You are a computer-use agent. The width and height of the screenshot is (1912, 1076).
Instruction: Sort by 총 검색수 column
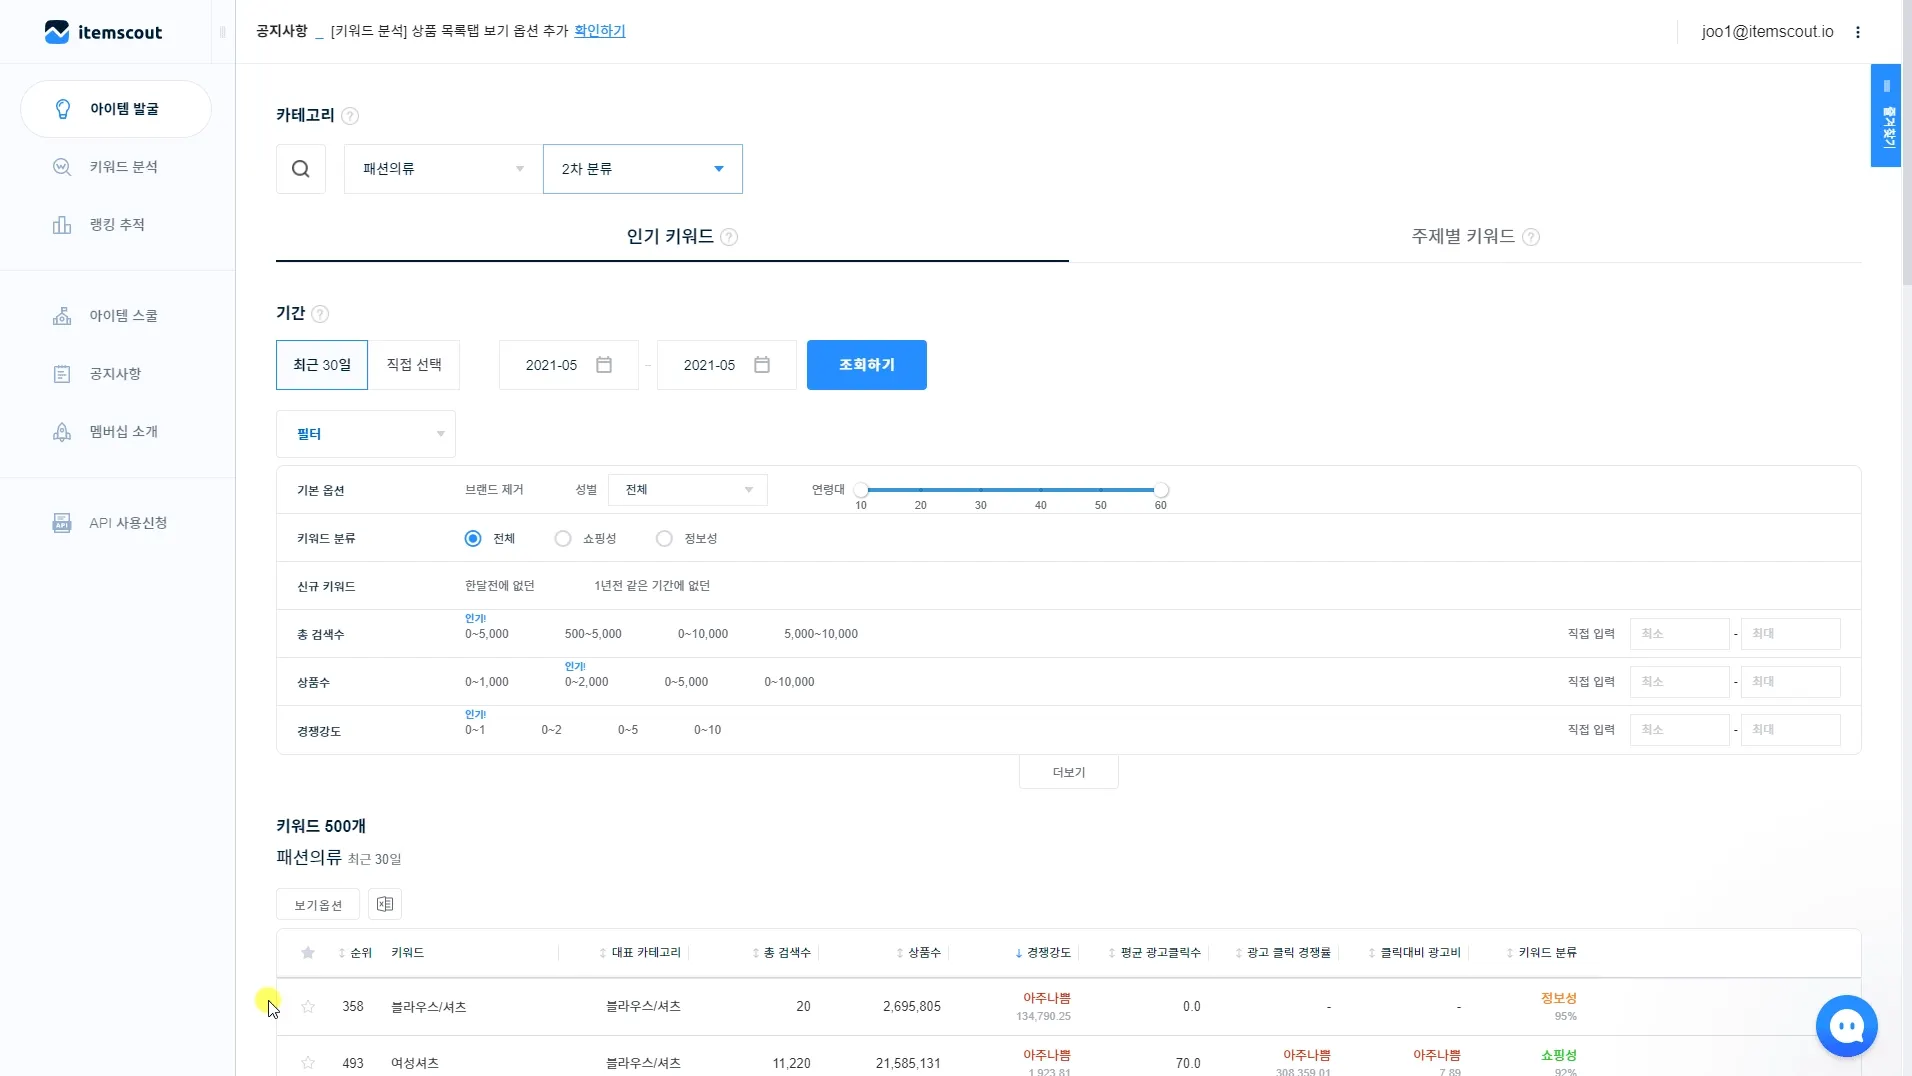coord(782,953)
